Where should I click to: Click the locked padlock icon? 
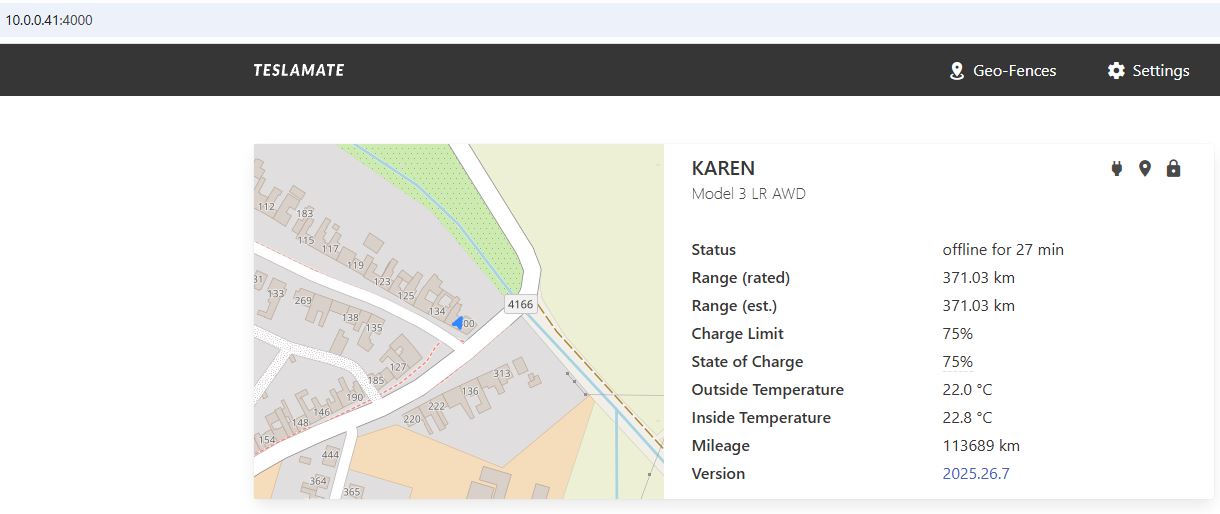pos(1174,168)
